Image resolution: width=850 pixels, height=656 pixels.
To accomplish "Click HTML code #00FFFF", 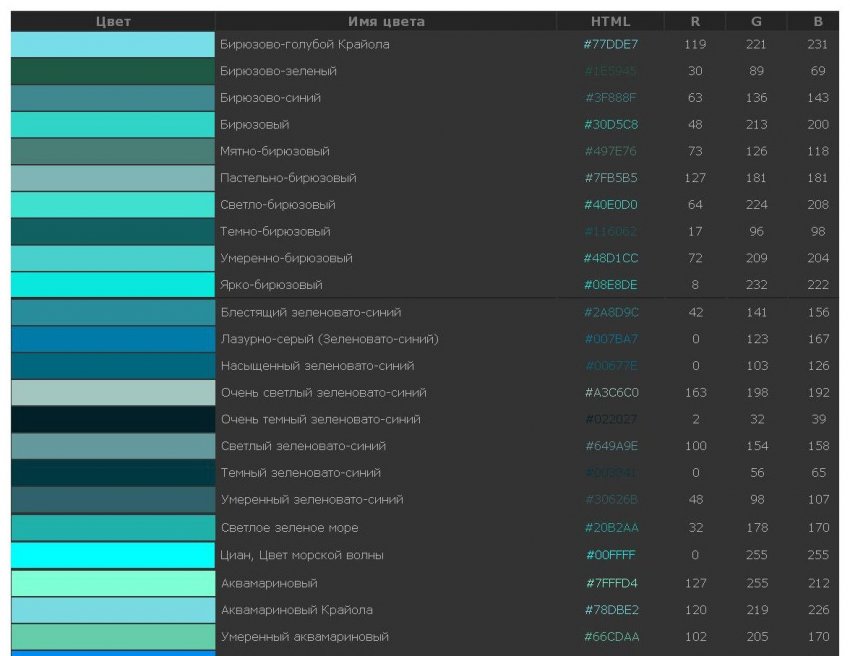I will (611, 555).
